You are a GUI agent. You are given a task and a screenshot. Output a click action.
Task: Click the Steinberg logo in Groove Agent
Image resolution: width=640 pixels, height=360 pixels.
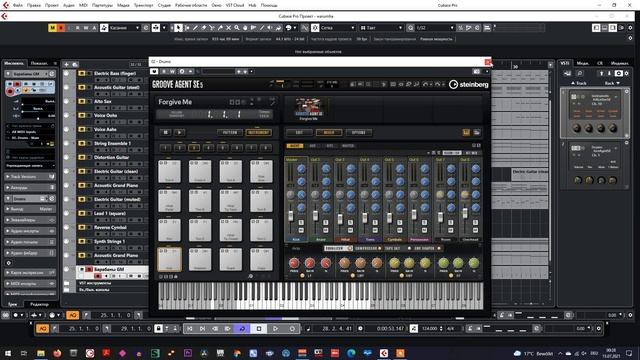(468, 84)
